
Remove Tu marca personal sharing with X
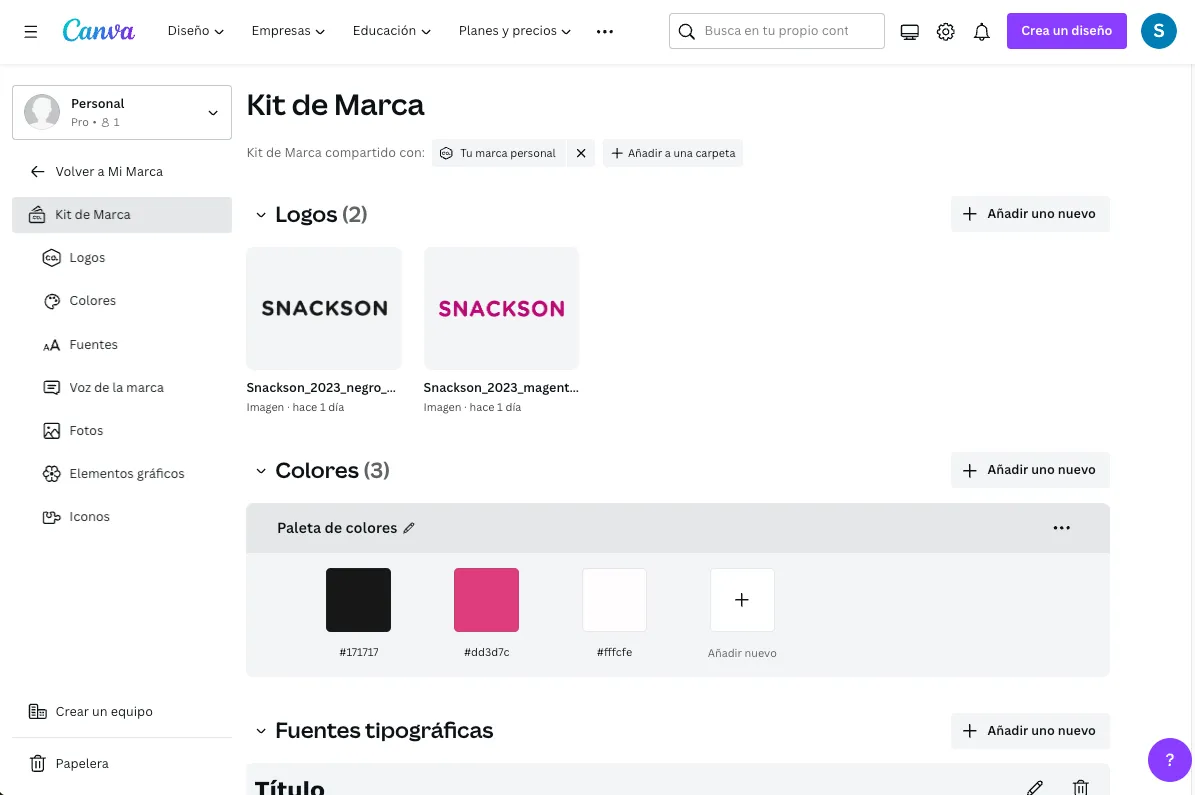click(581, 153)
